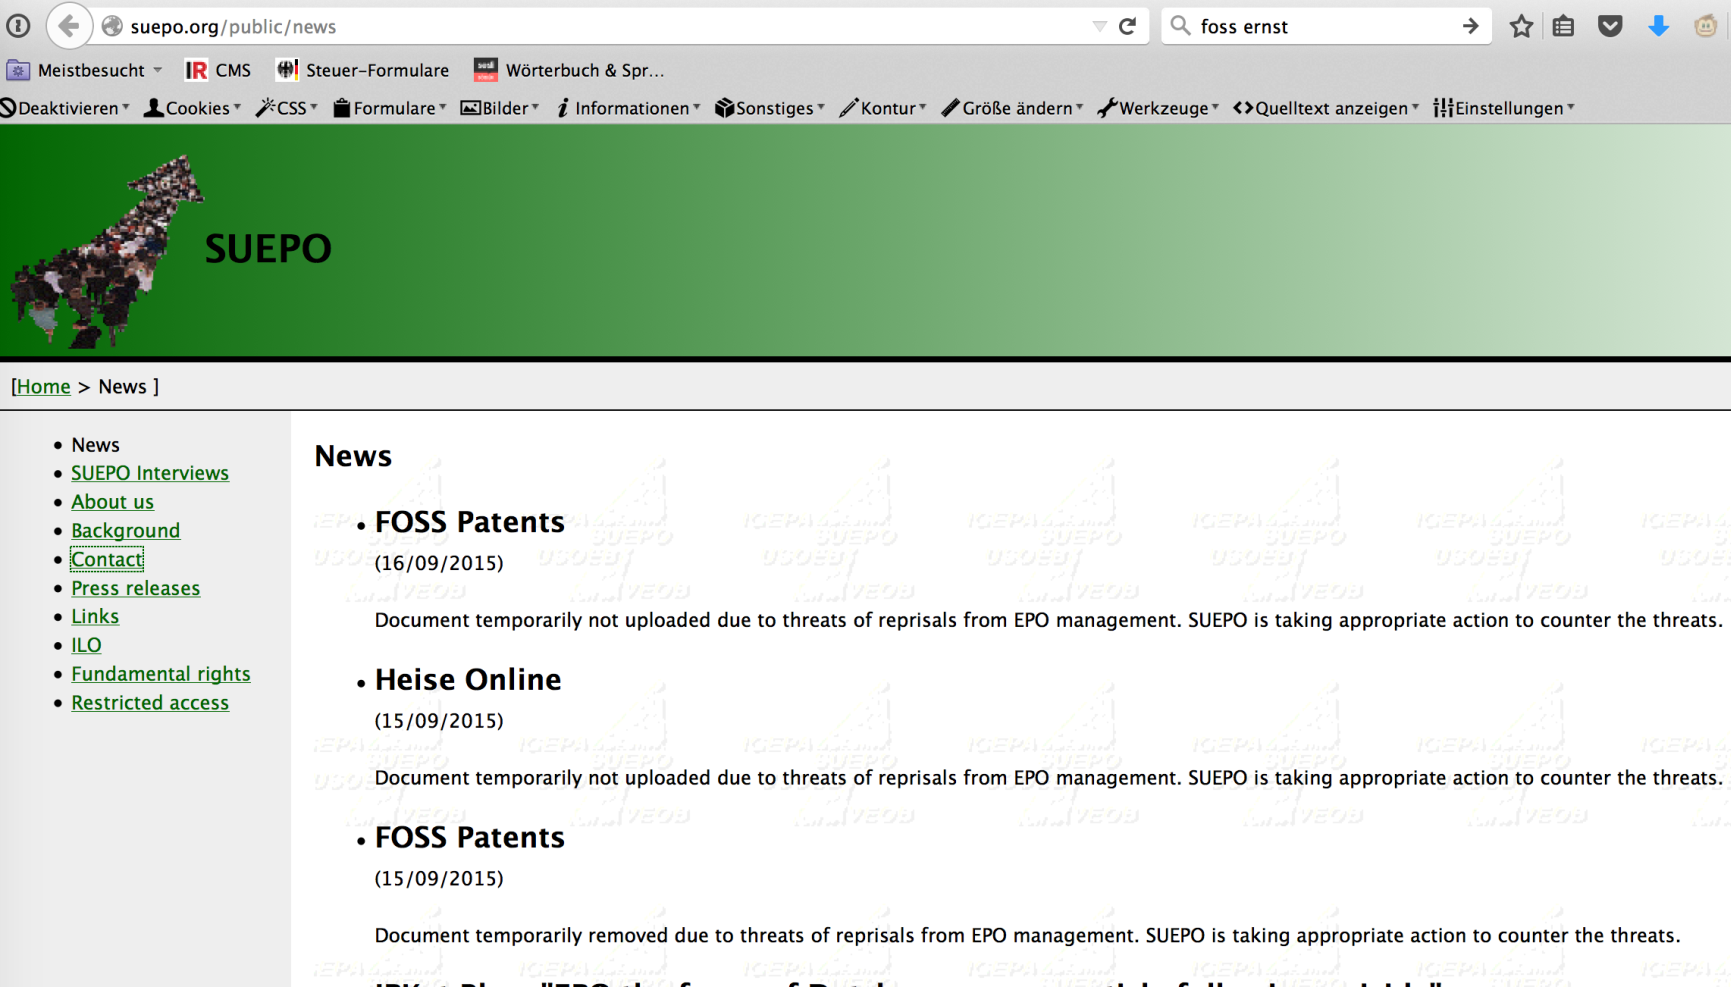Screen dimensions: 1731x987
Task: Expand the Einstellungen dropdown
Action: click(x=1504, y=108)
